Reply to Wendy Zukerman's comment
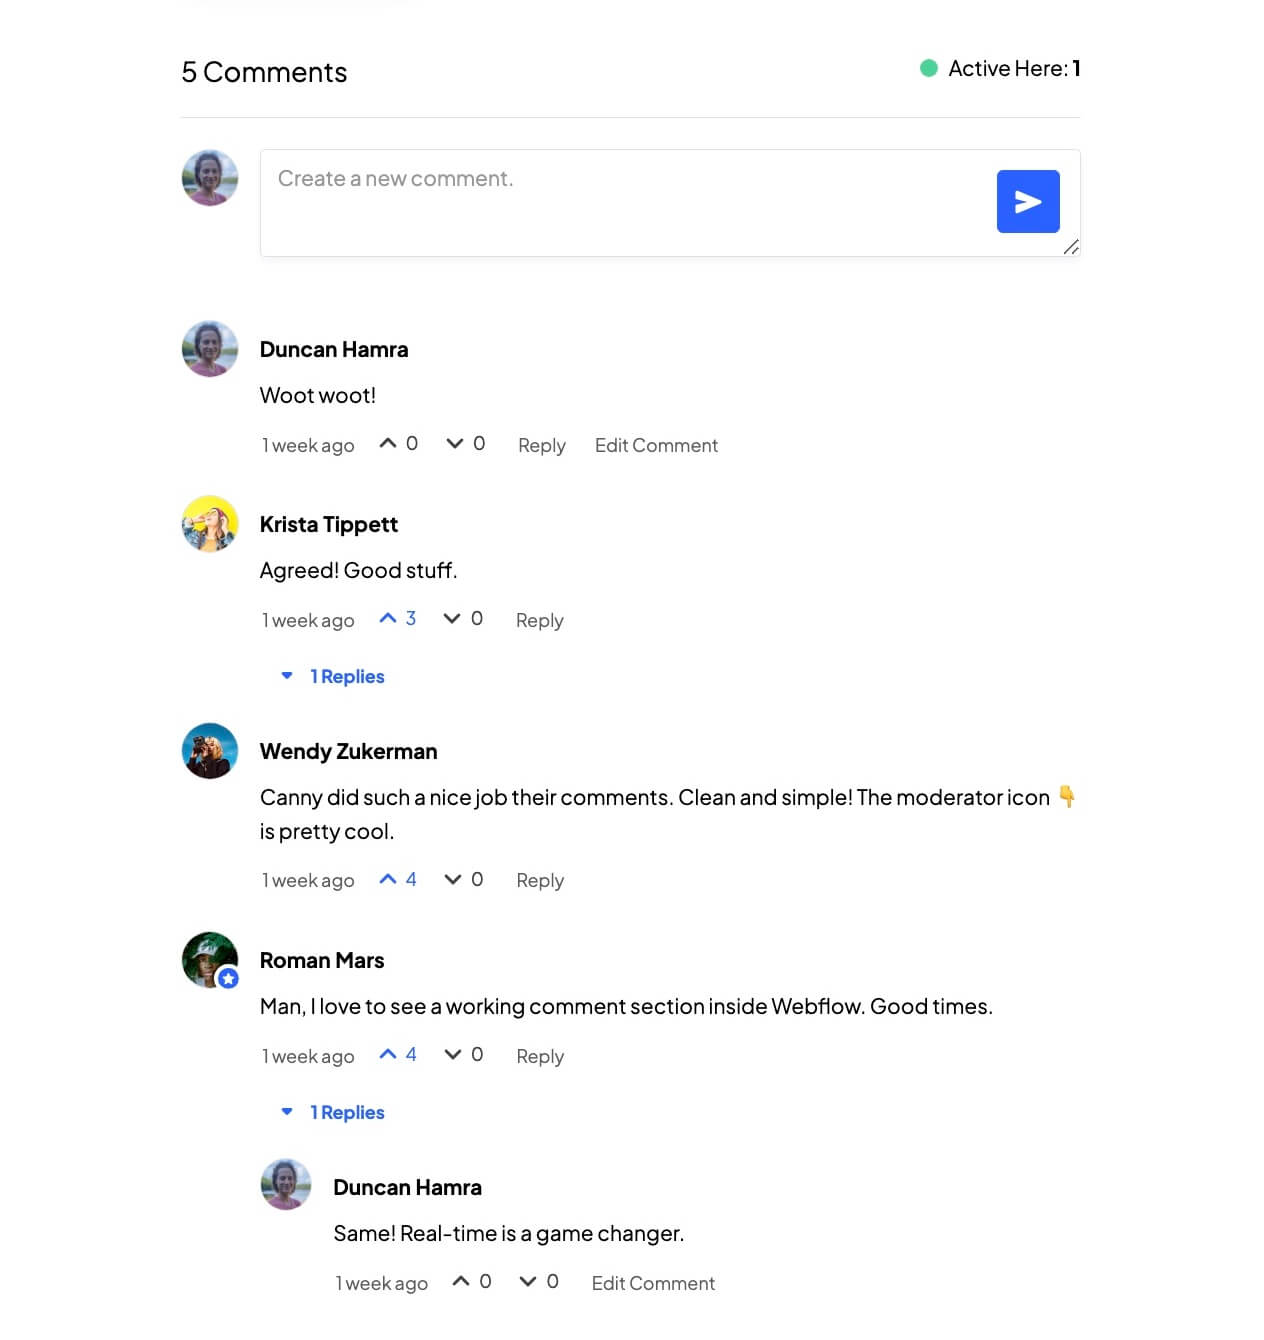The width and height of the screenshot is (1264, 1340). (539, 881)
